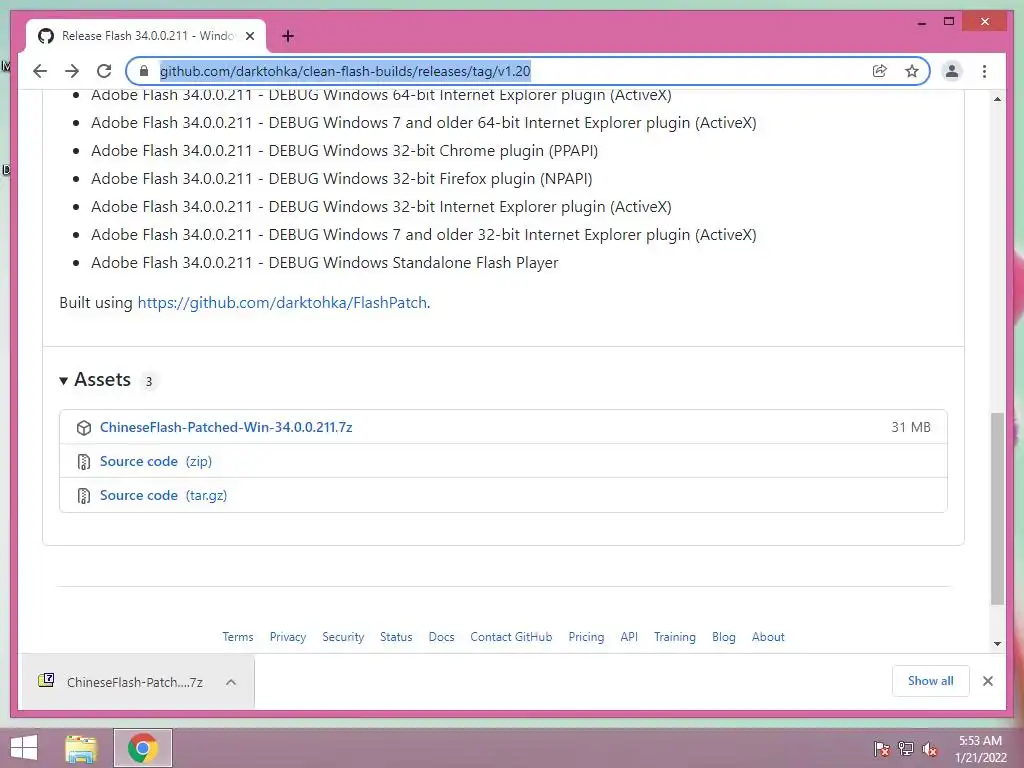The height and width of the screenshot is (768, 1024).
Task: Click the Chrome icon in the taskbar
Action: [x=142, y=748]
